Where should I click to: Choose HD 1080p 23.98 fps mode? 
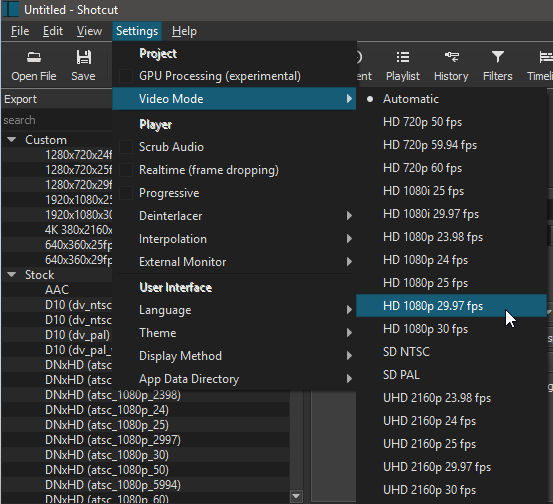click(x=451, y=237)
